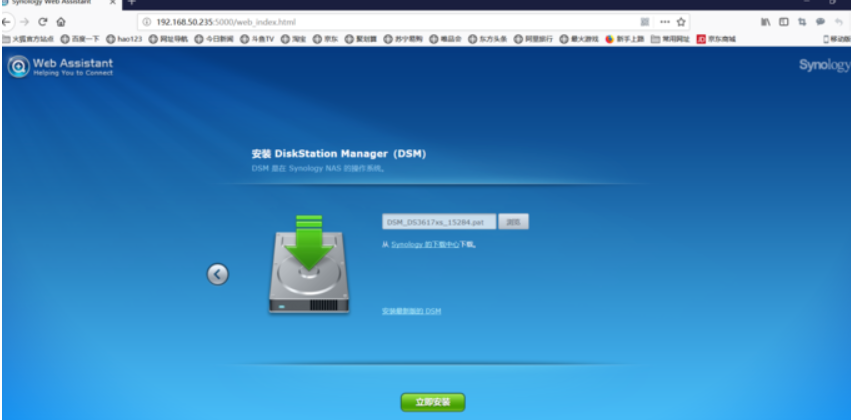Open the Synology 的下载中心 download link
This screenshot has height=420, width=851.
[x=426, y=245]
